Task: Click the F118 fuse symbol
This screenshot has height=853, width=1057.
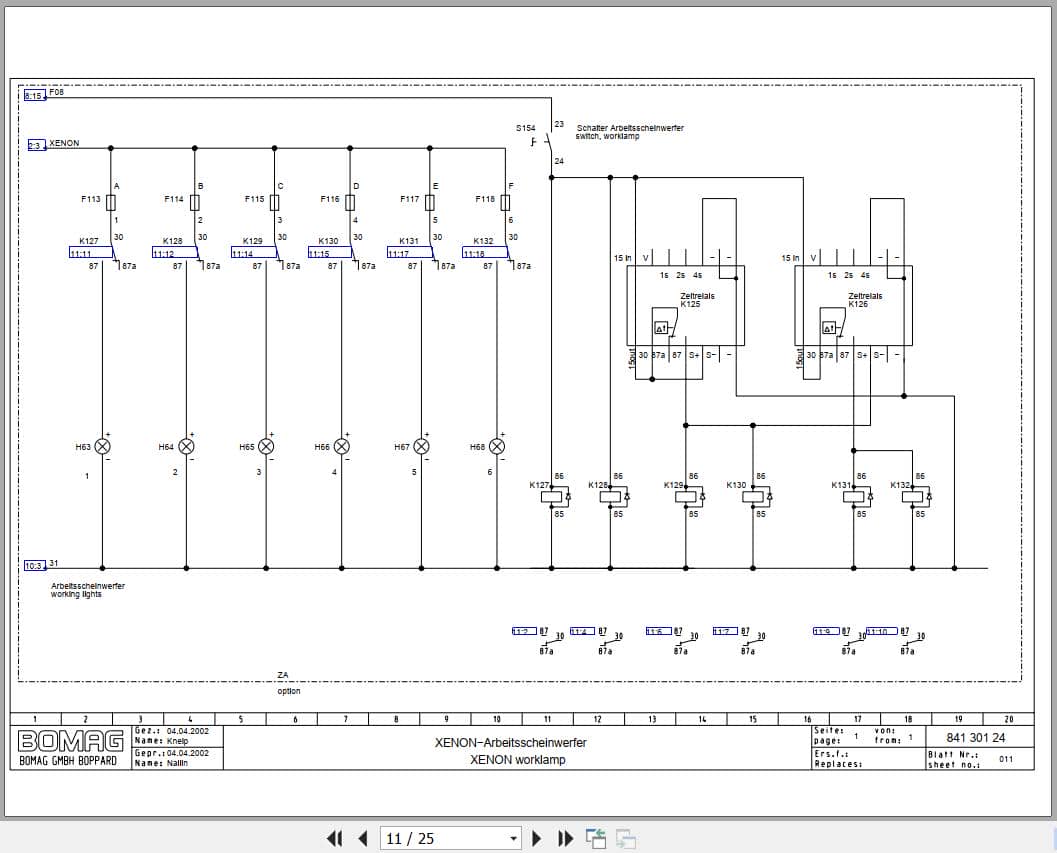Action: tap(505, 202)
